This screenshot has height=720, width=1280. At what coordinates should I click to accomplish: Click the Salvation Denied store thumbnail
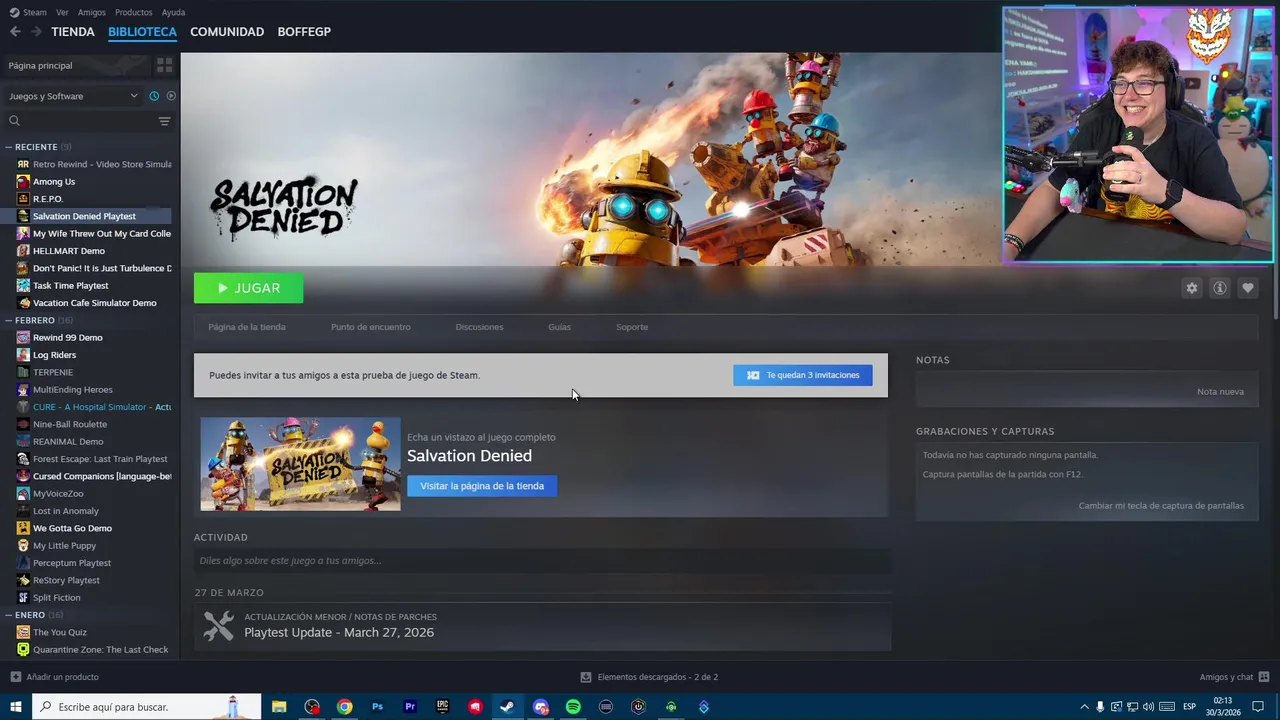pos(300,464)
